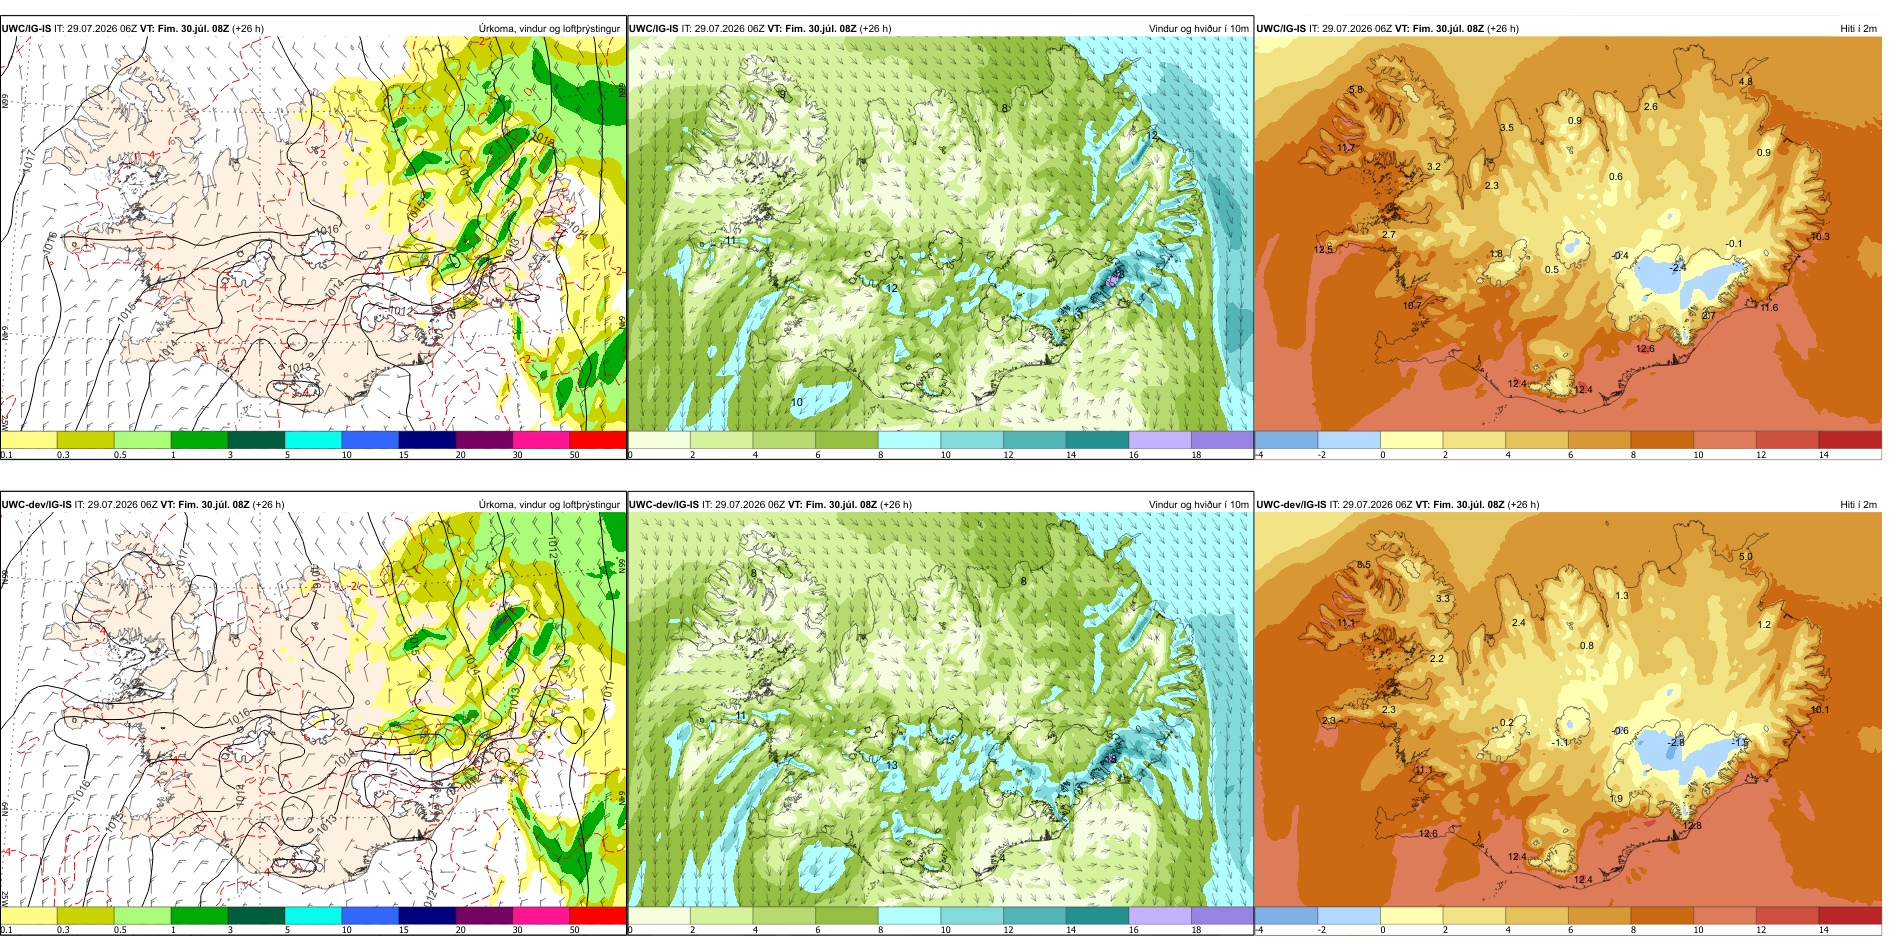
Task: Click dark red 14 swatch in UWC-dev temperature legend
Action: (1849, 915)
